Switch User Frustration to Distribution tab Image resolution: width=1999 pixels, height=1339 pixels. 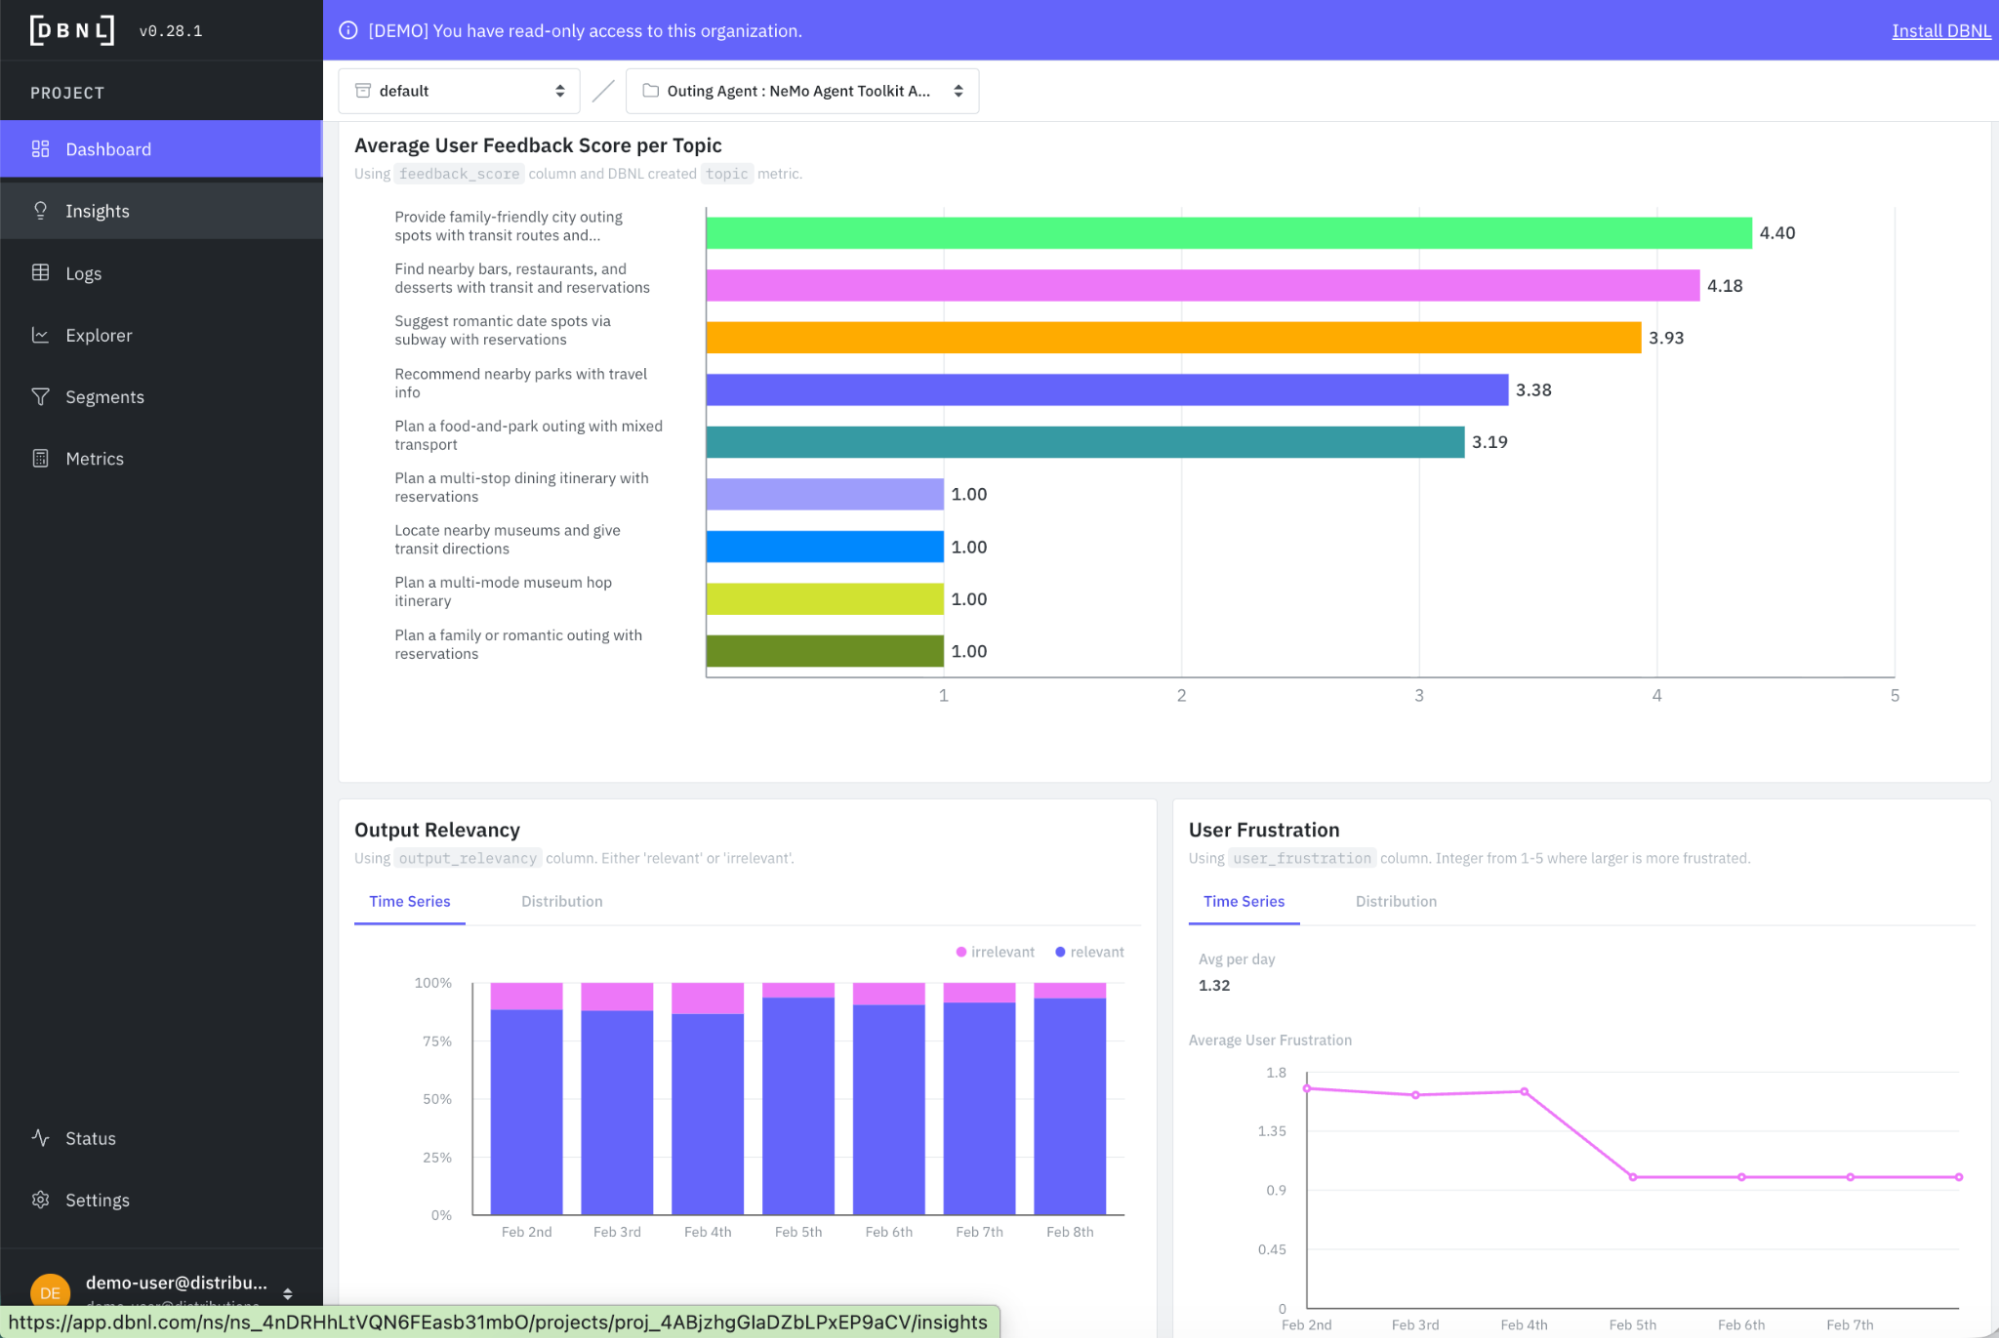point(1395,901)
